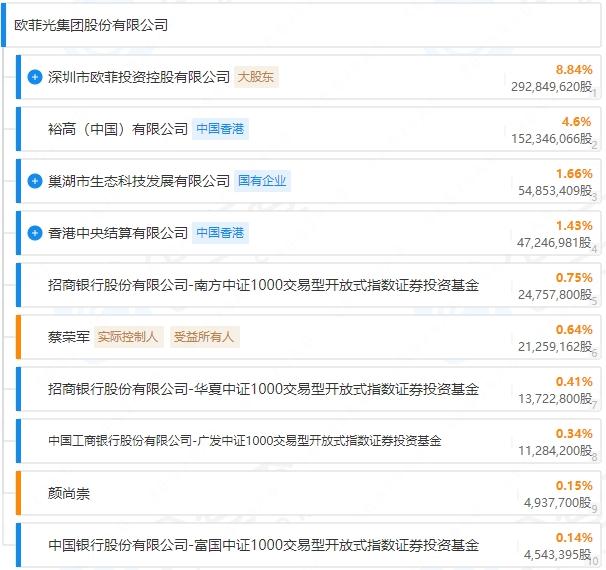Click the 24,757,800股 share count
The height and width of the screenshot is (570, 606).
click(x=555, y=294)
